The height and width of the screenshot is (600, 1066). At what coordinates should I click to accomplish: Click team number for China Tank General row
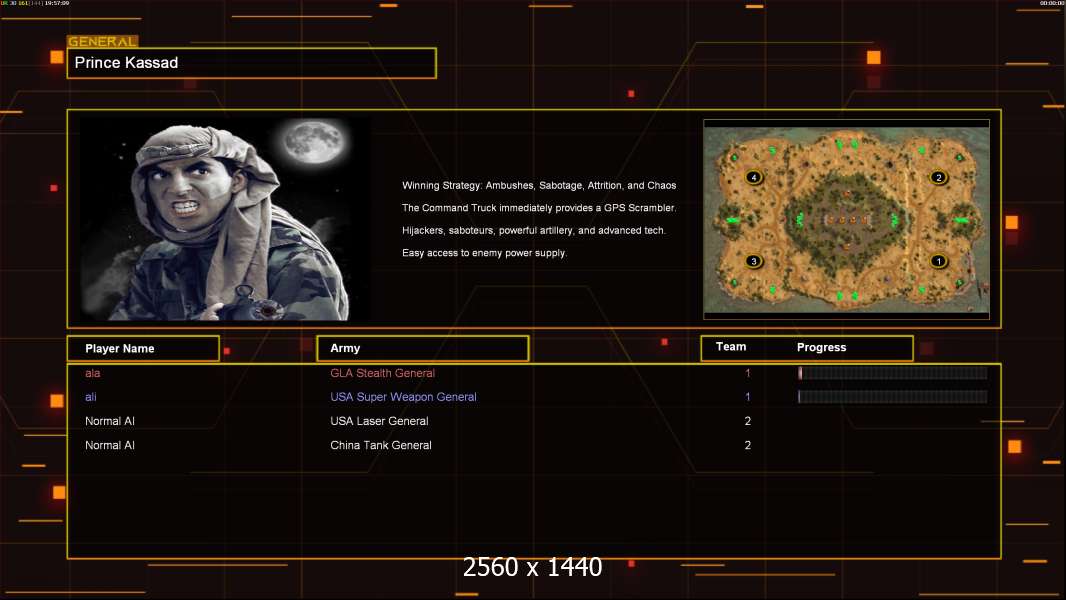tap(748, 445)
